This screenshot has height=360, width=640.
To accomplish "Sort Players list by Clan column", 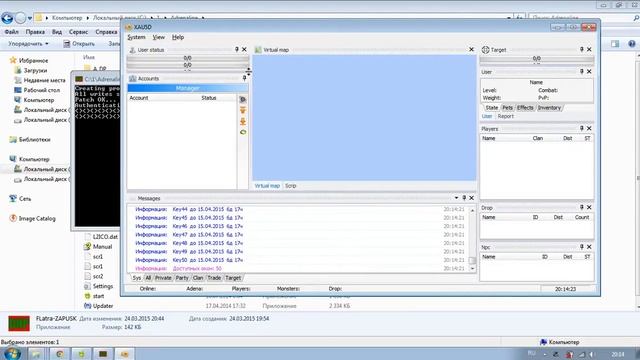I will [538, 138].
